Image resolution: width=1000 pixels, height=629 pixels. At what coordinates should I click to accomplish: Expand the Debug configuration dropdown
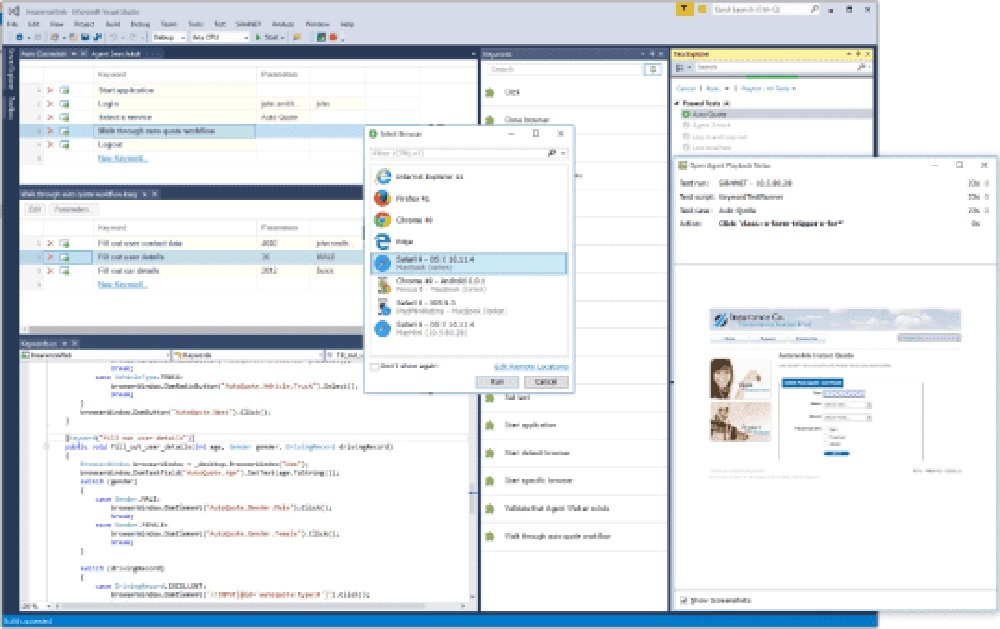point(169,37)
